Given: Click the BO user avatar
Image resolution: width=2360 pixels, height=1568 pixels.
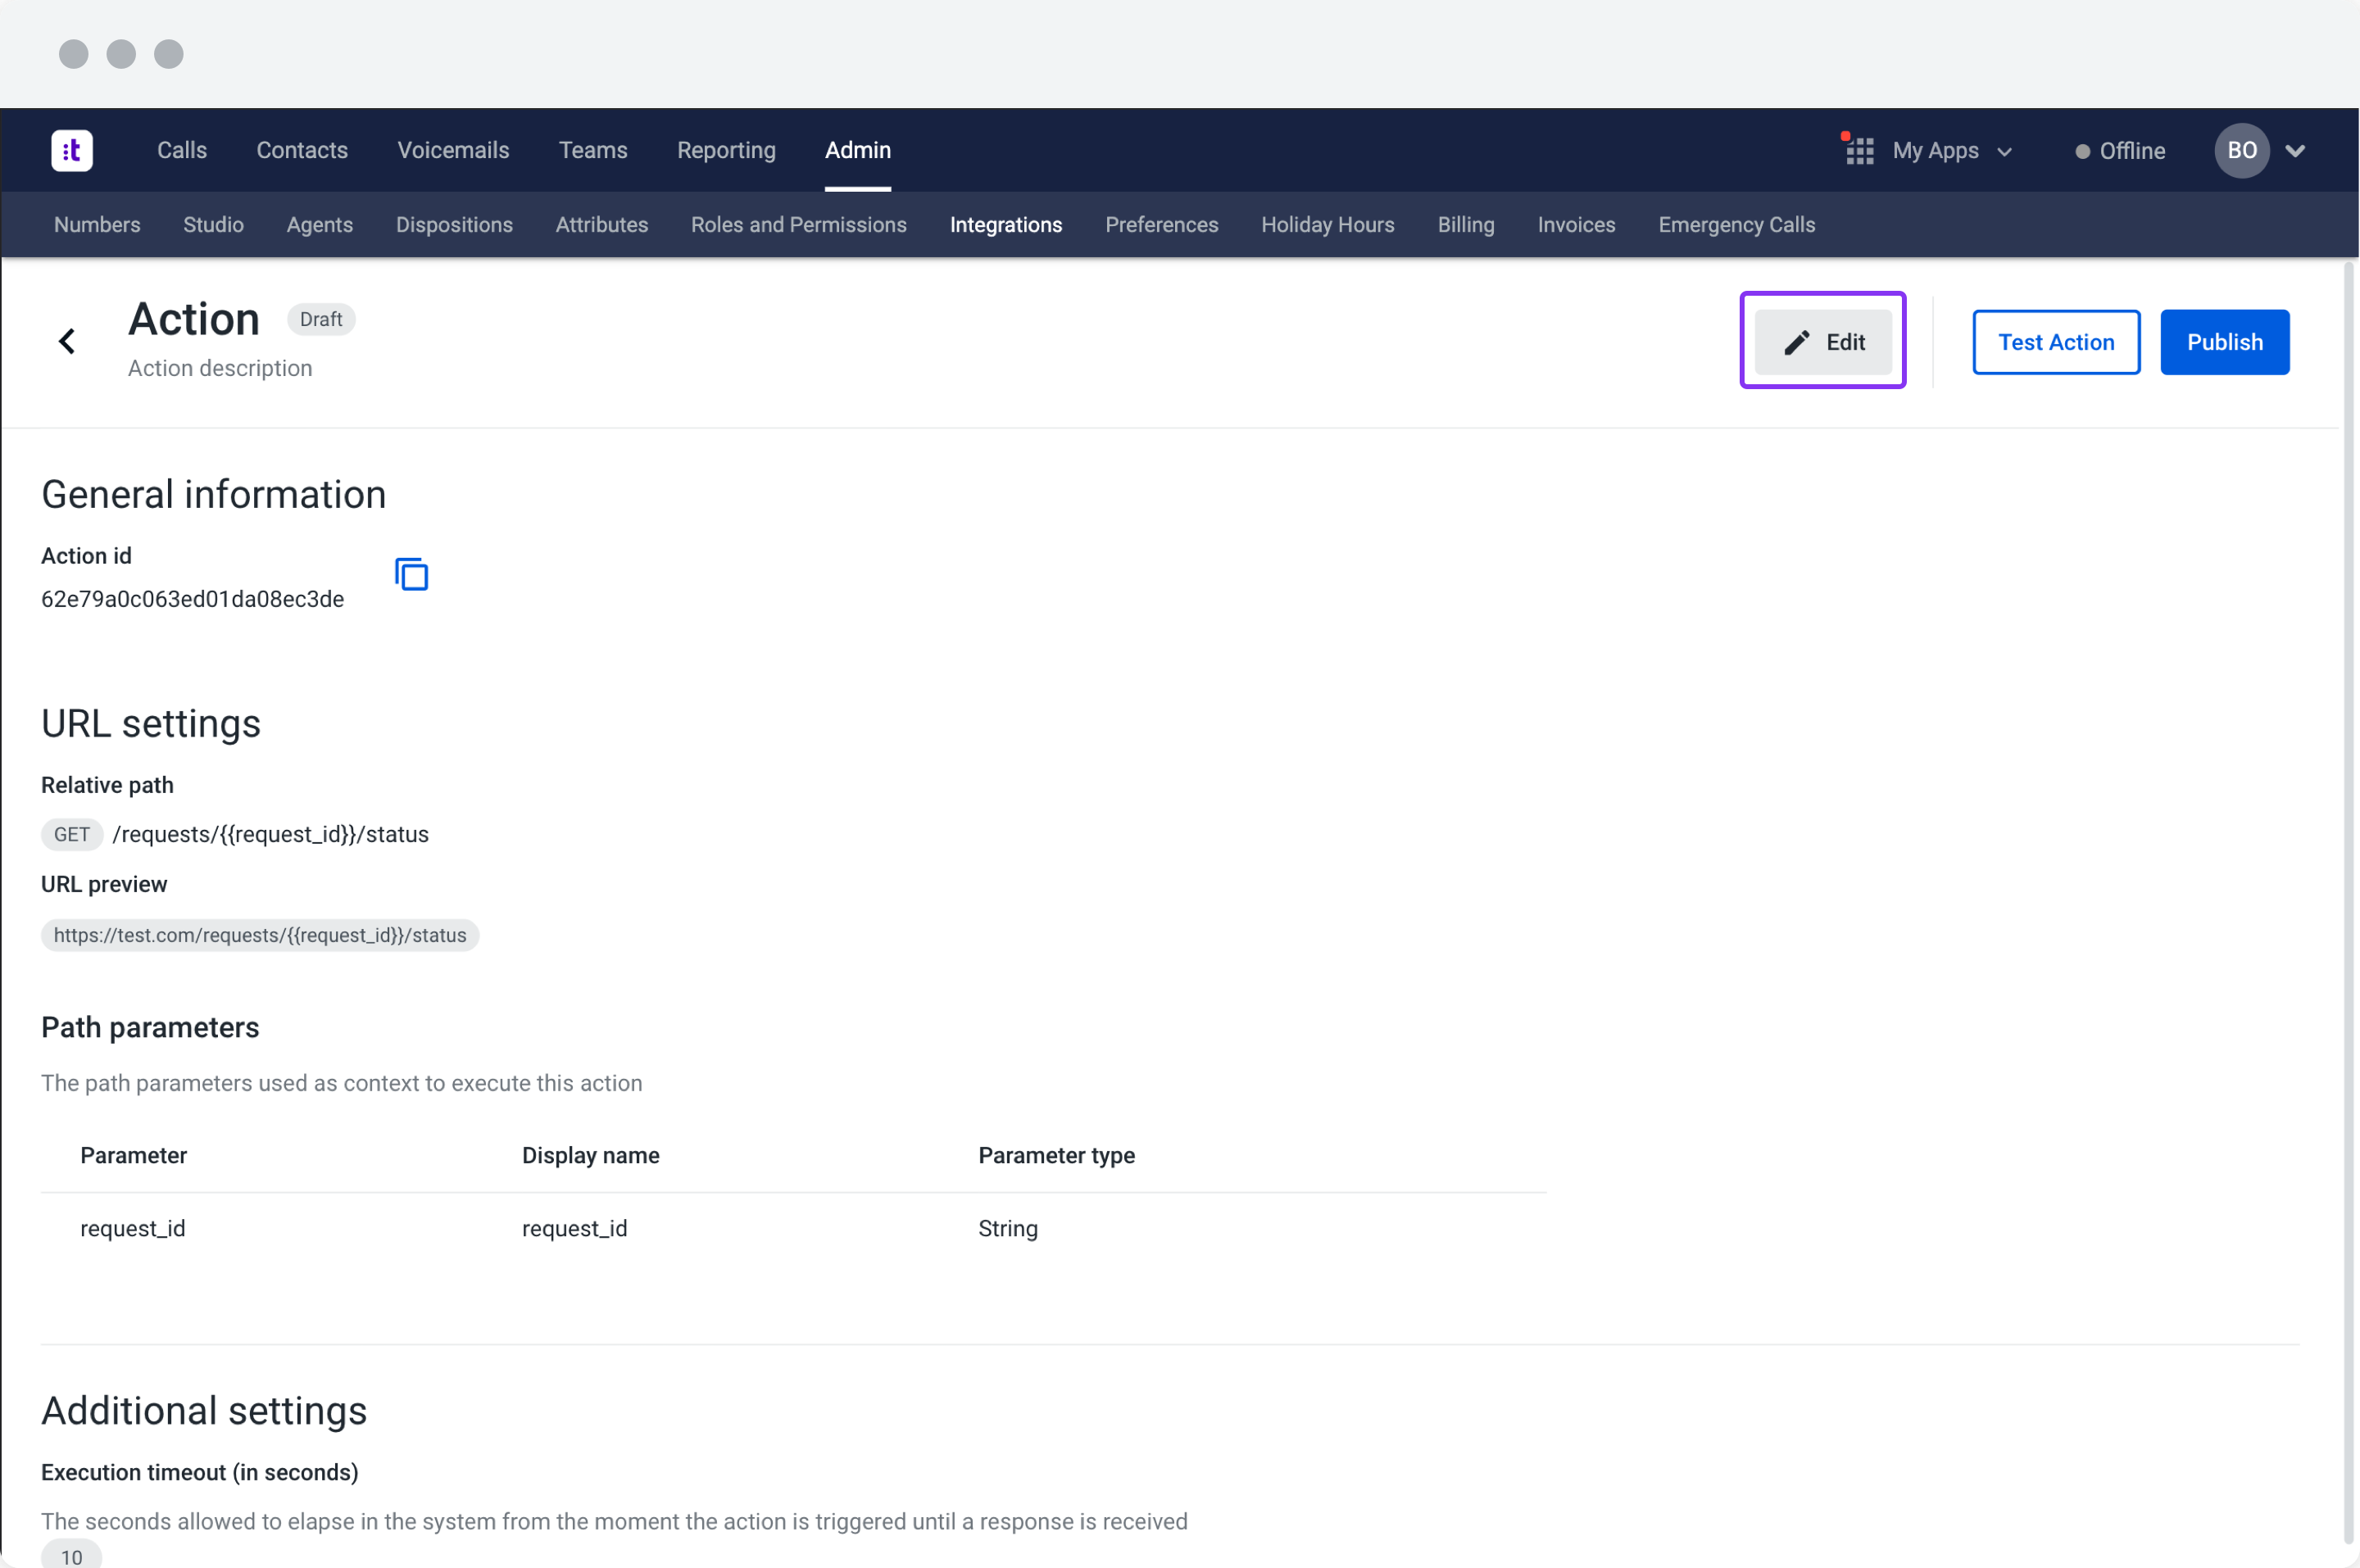Looking at the screenshot, I should tap(2240, 151).
